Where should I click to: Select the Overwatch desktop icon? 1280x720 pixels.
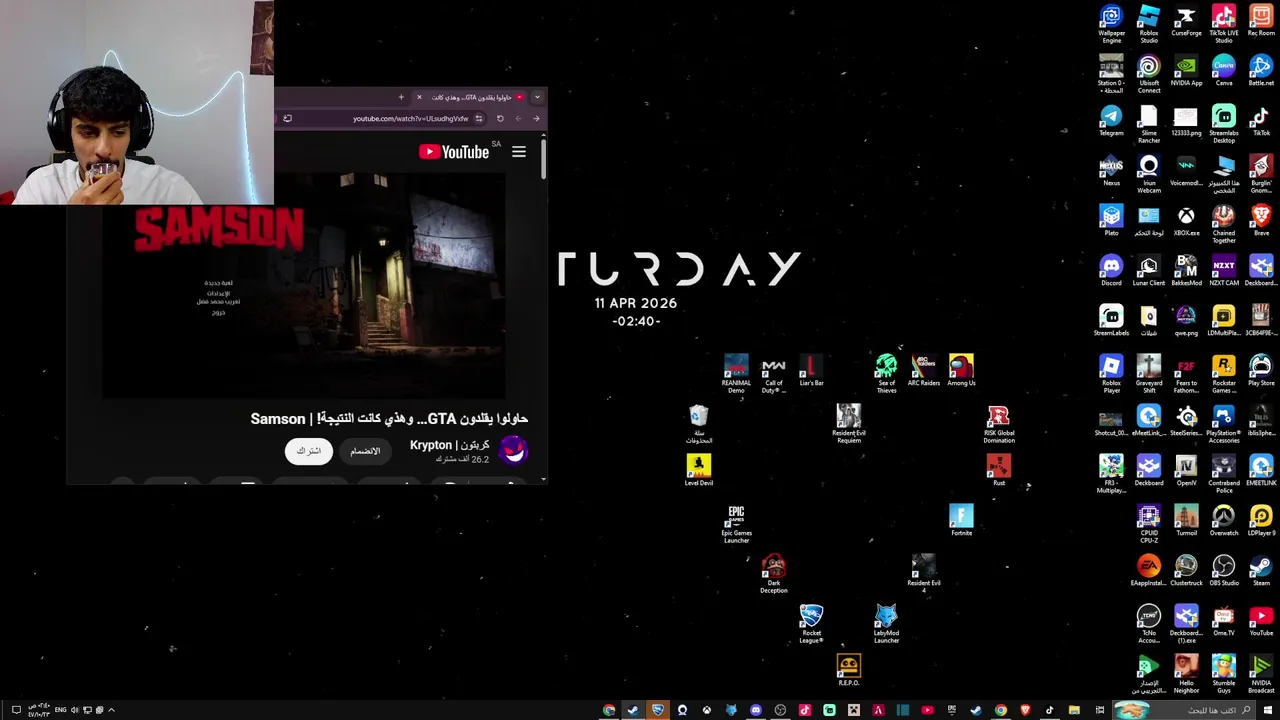click(x=1224, y=522)
